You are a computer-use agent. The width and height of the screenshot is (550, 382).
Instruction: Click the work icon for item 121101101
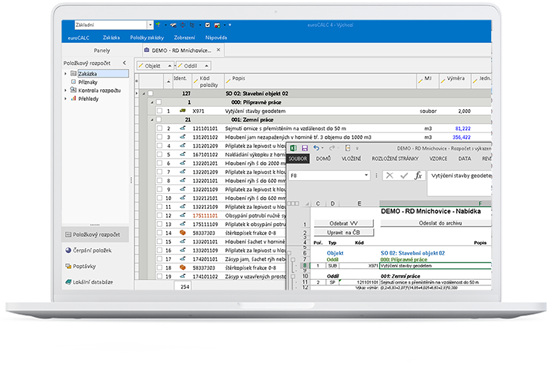182,128
